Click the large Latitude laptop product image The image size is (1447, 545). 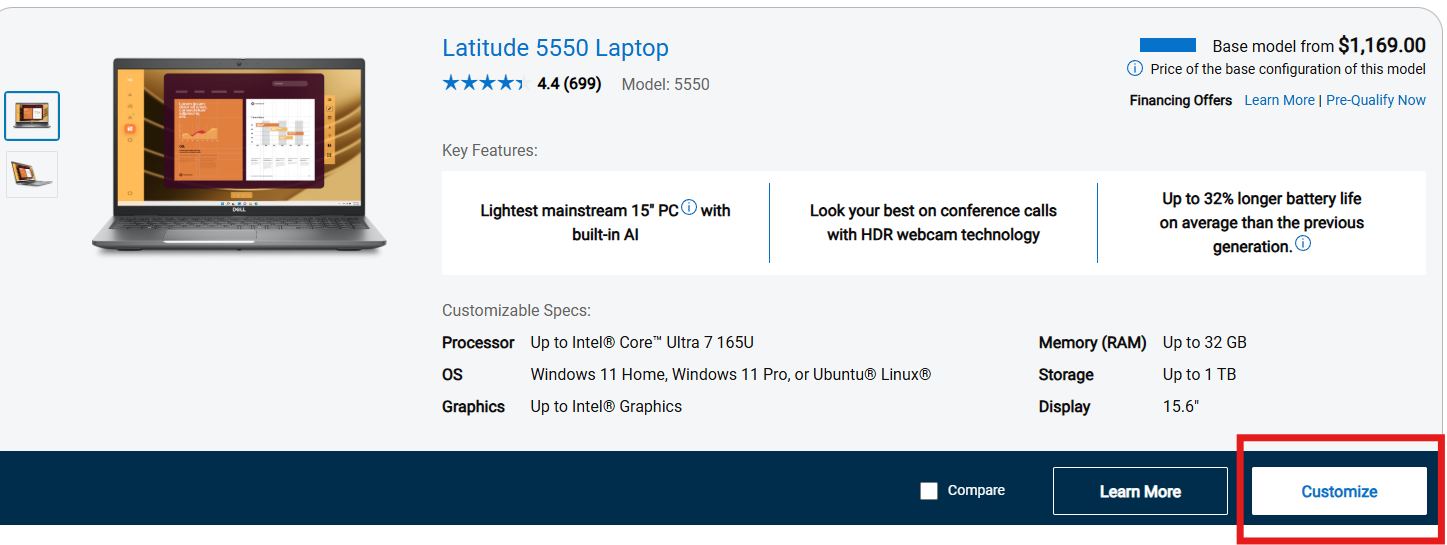coord(239,155)
